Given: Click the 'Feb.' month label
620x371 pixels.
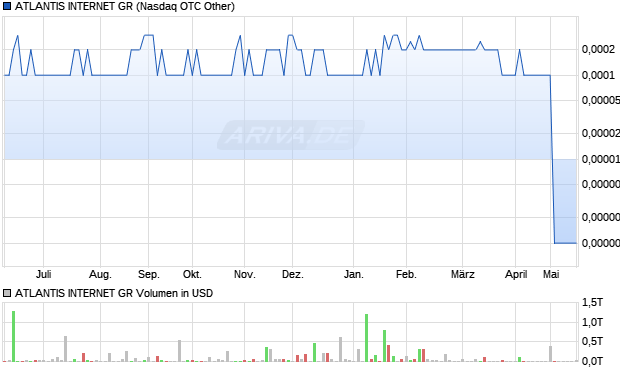Looking at the screenshot, I should click(x=406, y=274).
